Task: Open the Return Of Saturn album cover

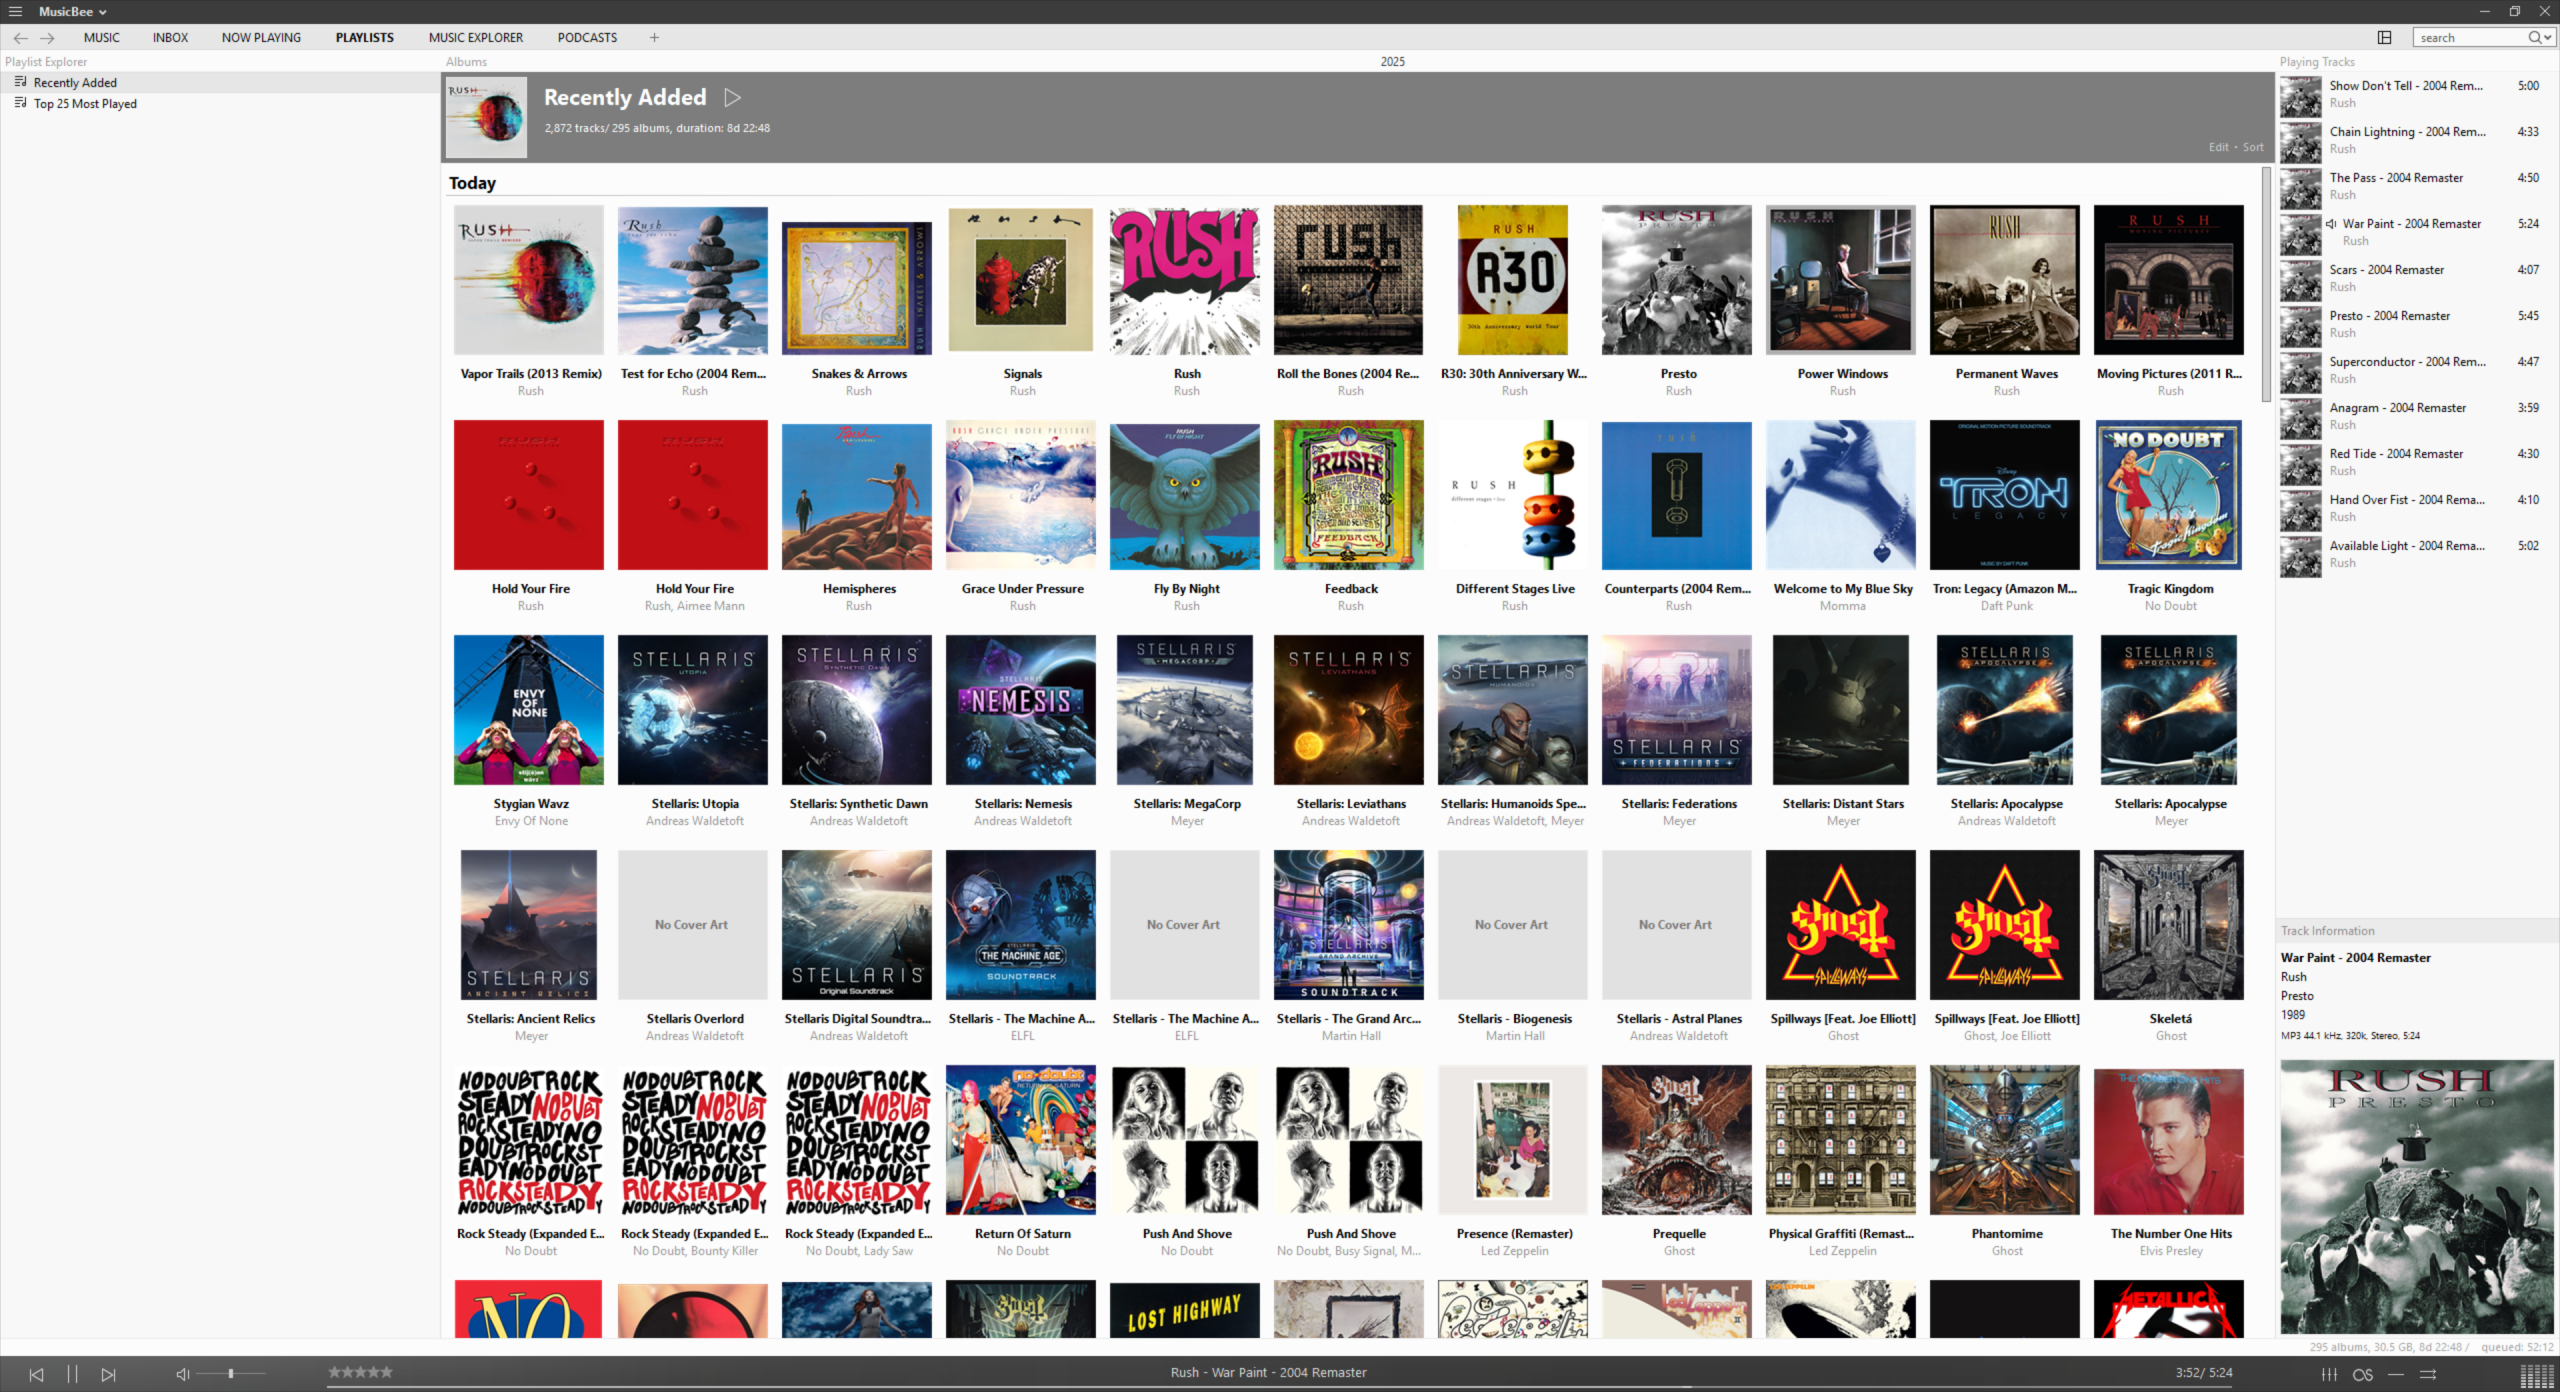Action: [1021, 1140]
